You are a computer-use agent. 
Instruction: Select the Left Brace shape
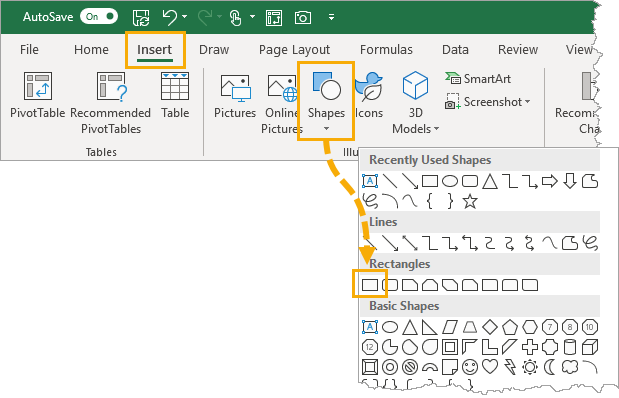(x=430, y=201)
